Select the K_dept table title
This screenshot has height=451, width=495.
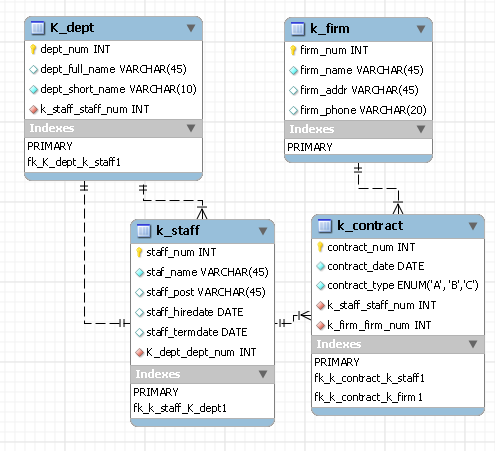point(72,28)
